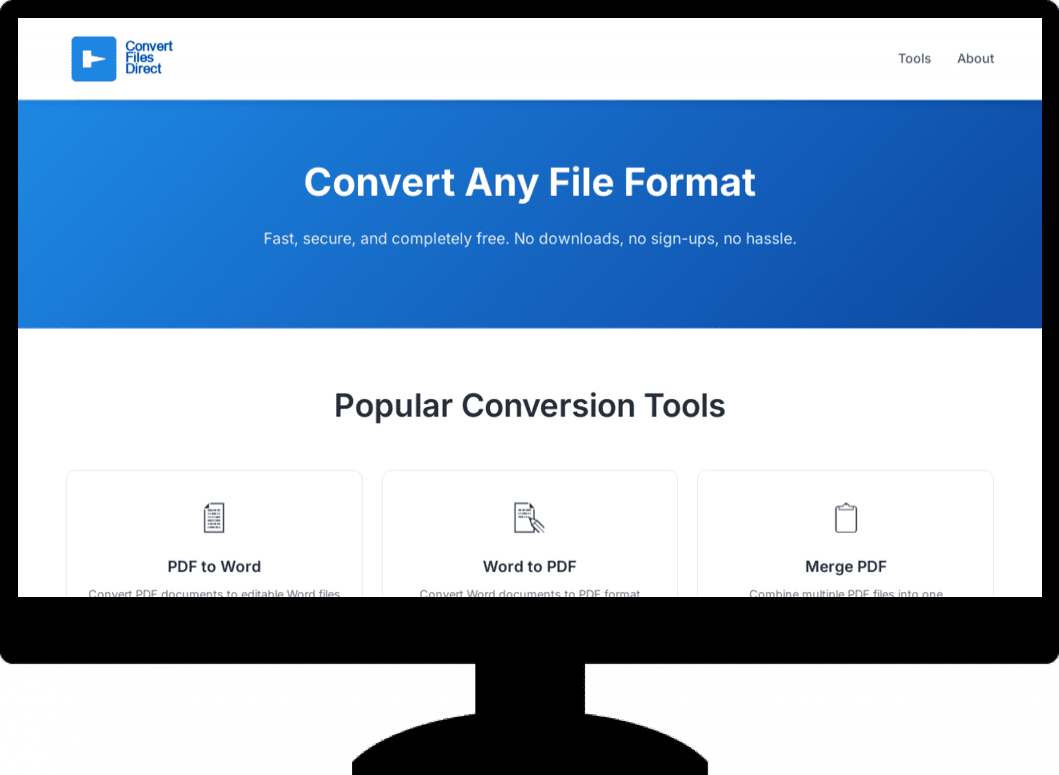Click the Convert Files Direct brand name

point(148,58)
